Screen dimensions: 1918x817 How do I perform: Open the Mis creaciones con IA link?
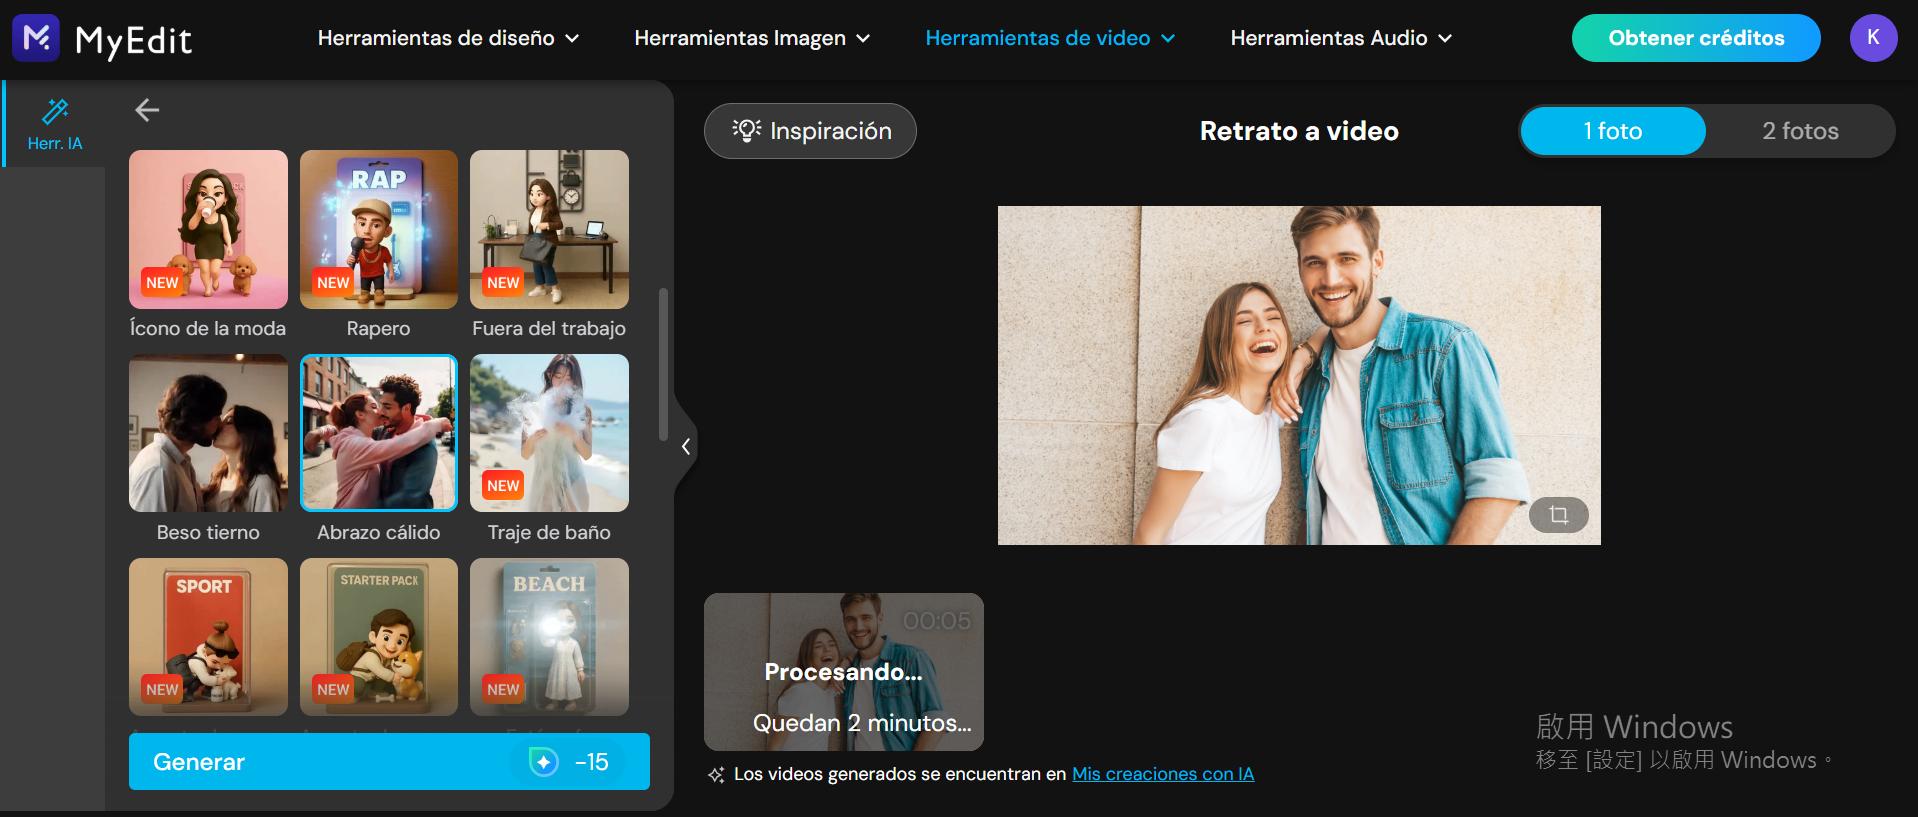pyautogui.click(x=1163, y=774)
